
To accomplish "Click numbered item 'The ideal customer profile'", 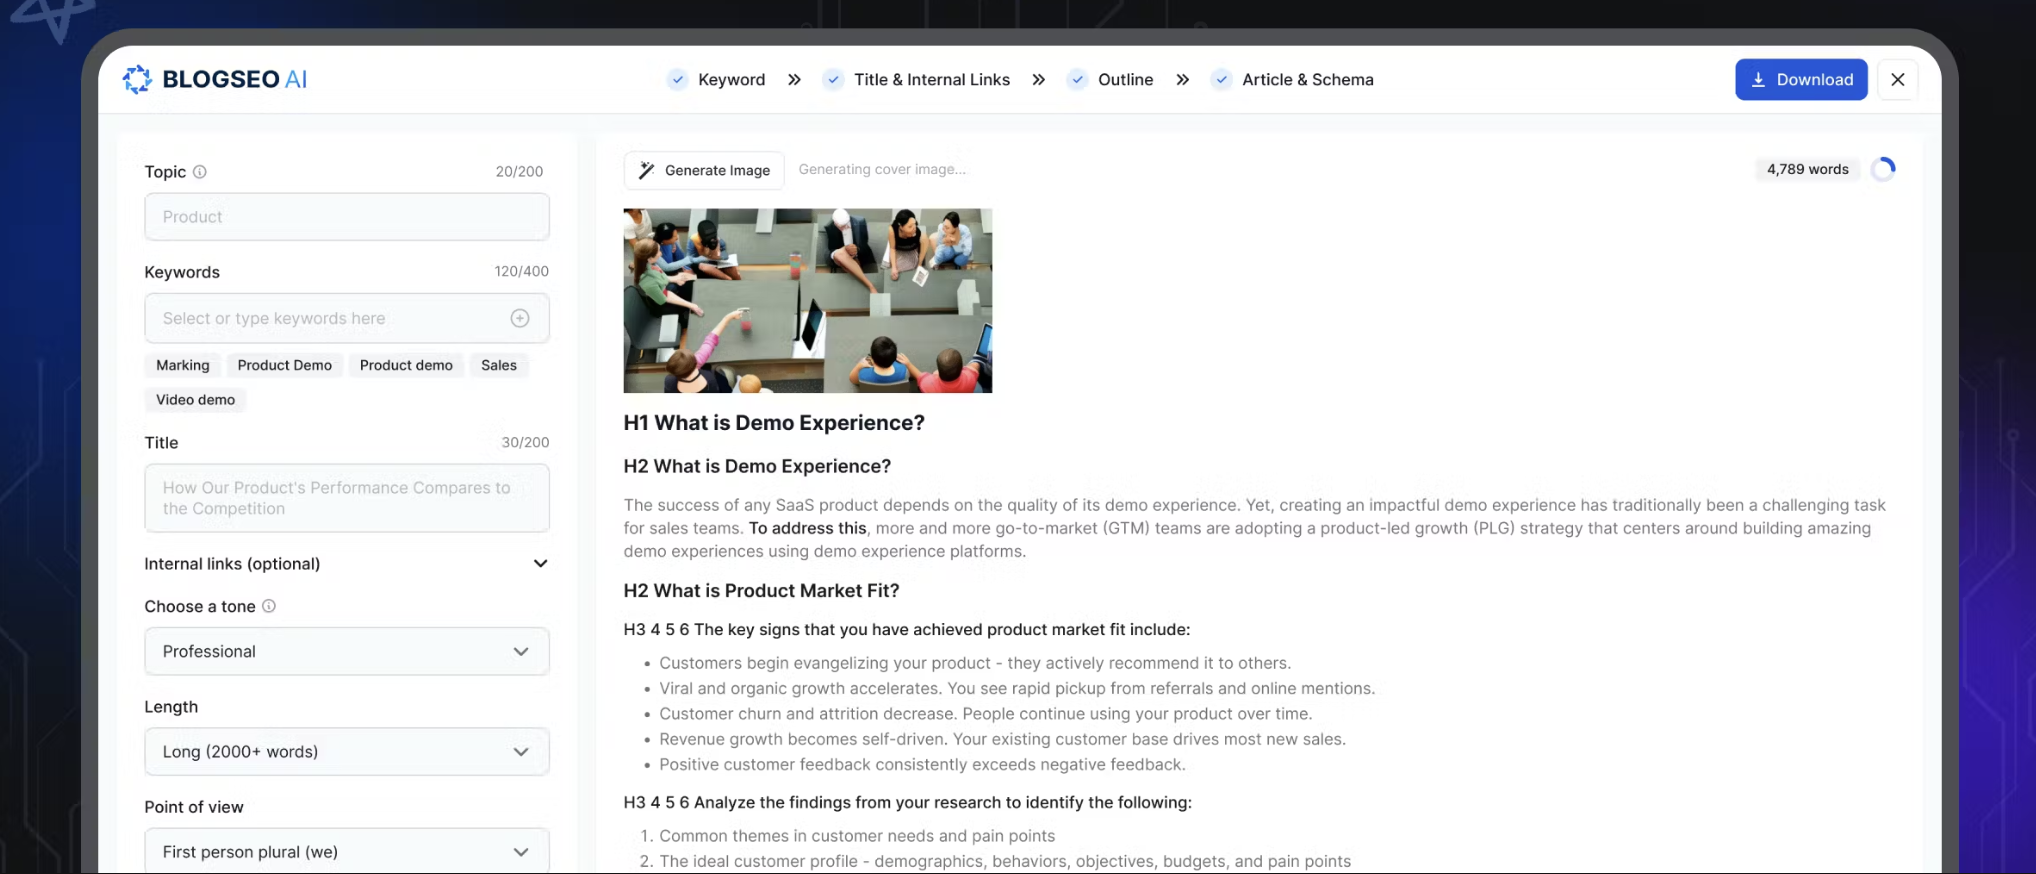I will pos(1005,861).
